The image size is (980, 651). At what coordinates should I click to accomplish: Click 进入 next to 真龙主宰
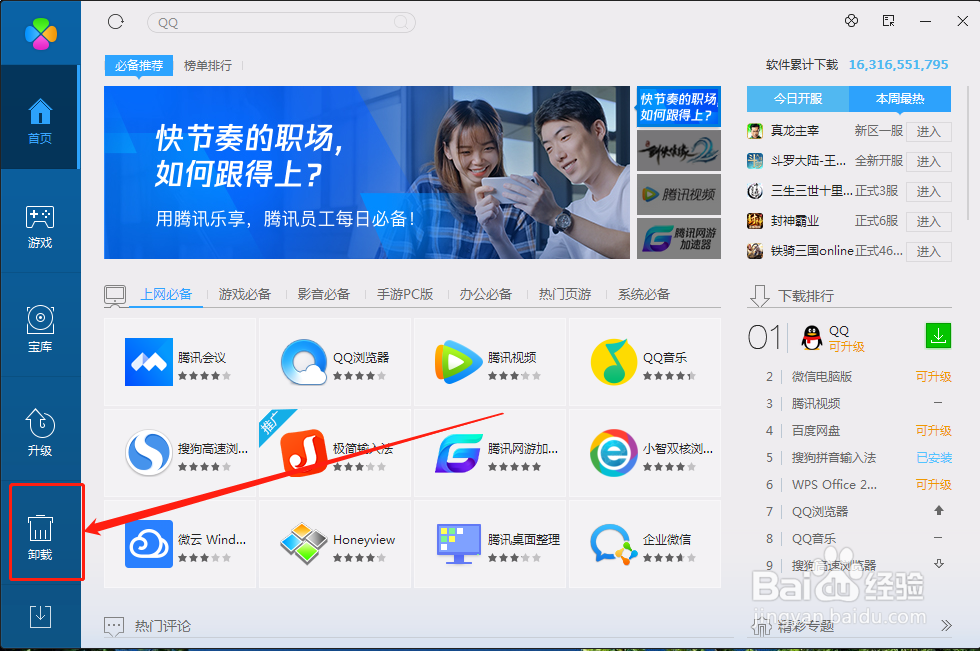click(927, 131)
